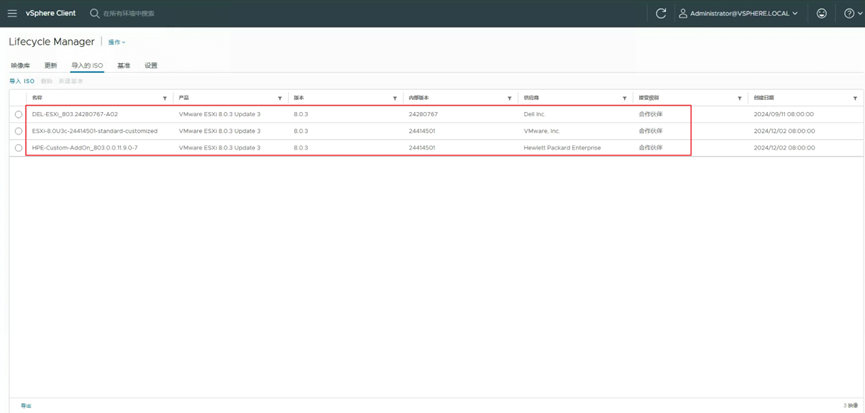Click creation date in the VMware, Inc. row

coord(783,131)
